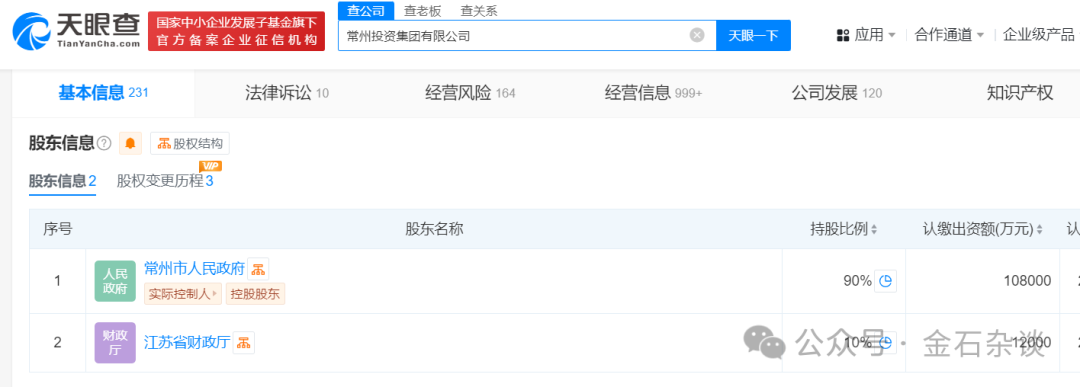Open 常州市人民政府 shareholder link
Screen dimensions: 1080x387
click(194, 268)
